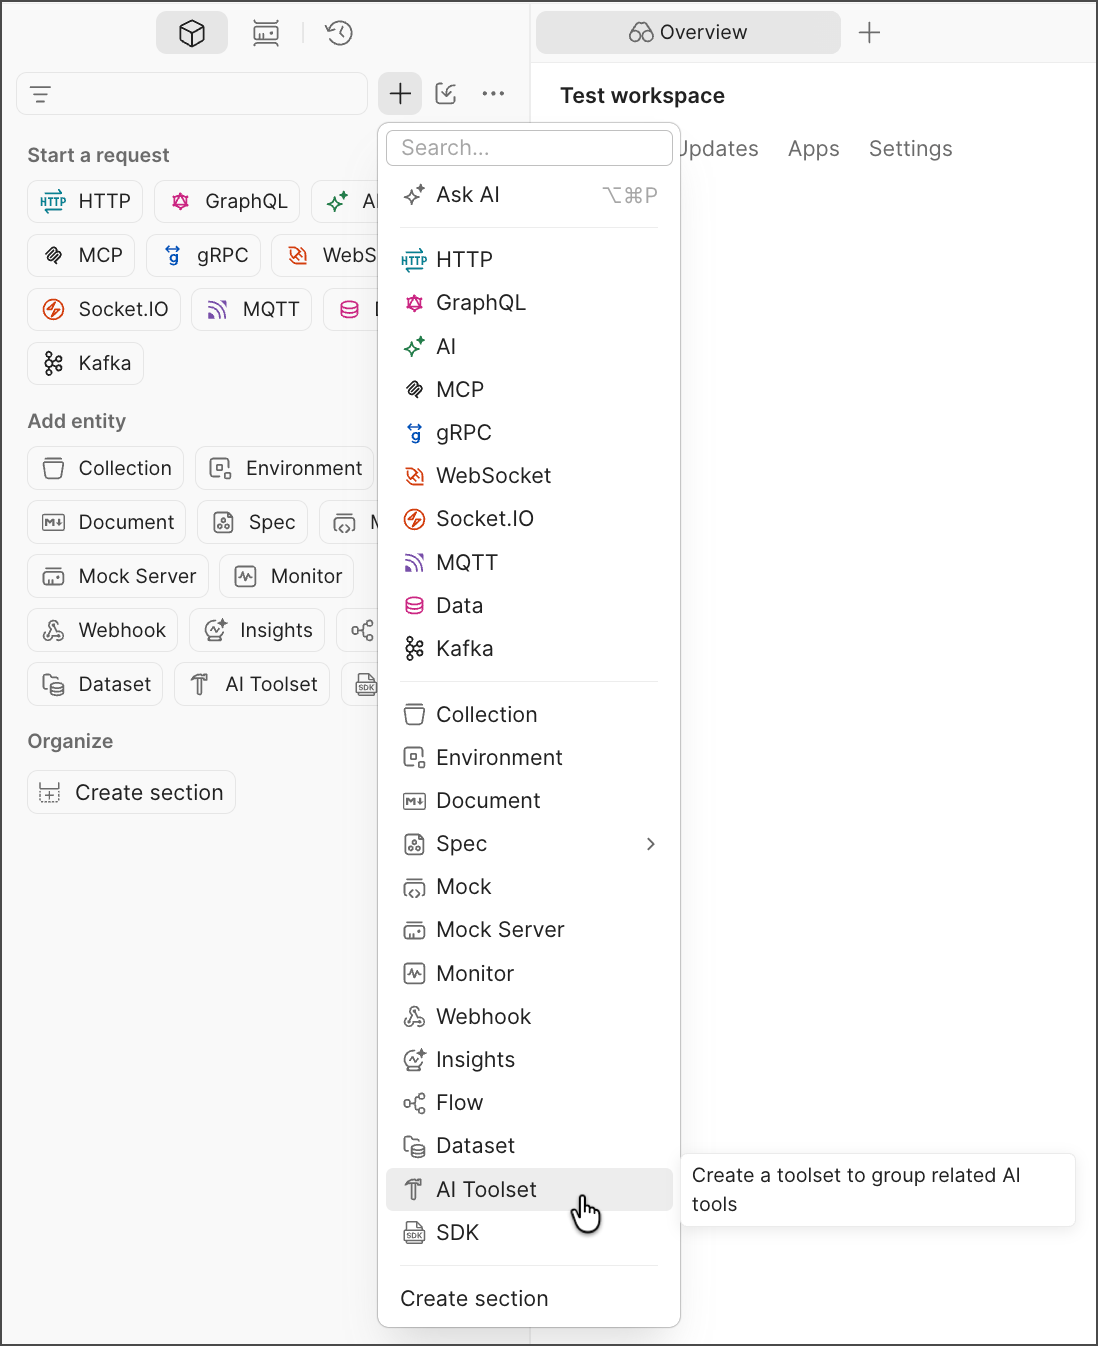Click the Mock servers sidebar icon beside History
The width and height of the screenshot is (1098, 1346).
coord(266,33)
